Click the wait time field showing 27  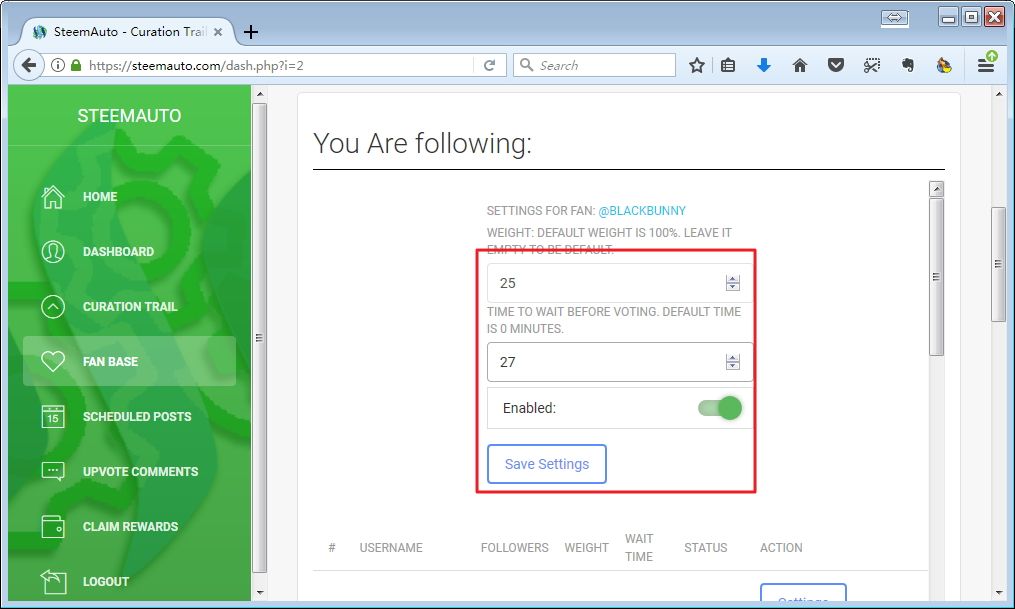(620, 362)
